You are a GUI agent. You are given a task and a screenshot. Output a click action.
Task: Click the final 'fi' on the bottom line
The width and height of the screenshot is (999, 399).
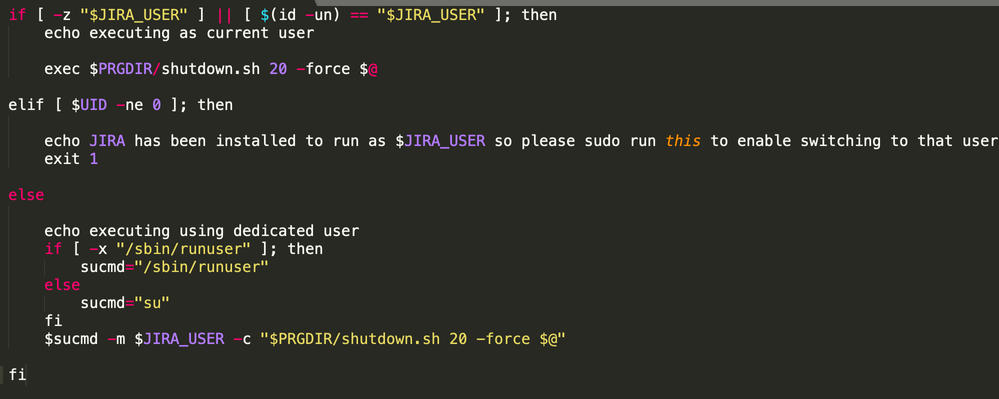click(x=17, y=374)
